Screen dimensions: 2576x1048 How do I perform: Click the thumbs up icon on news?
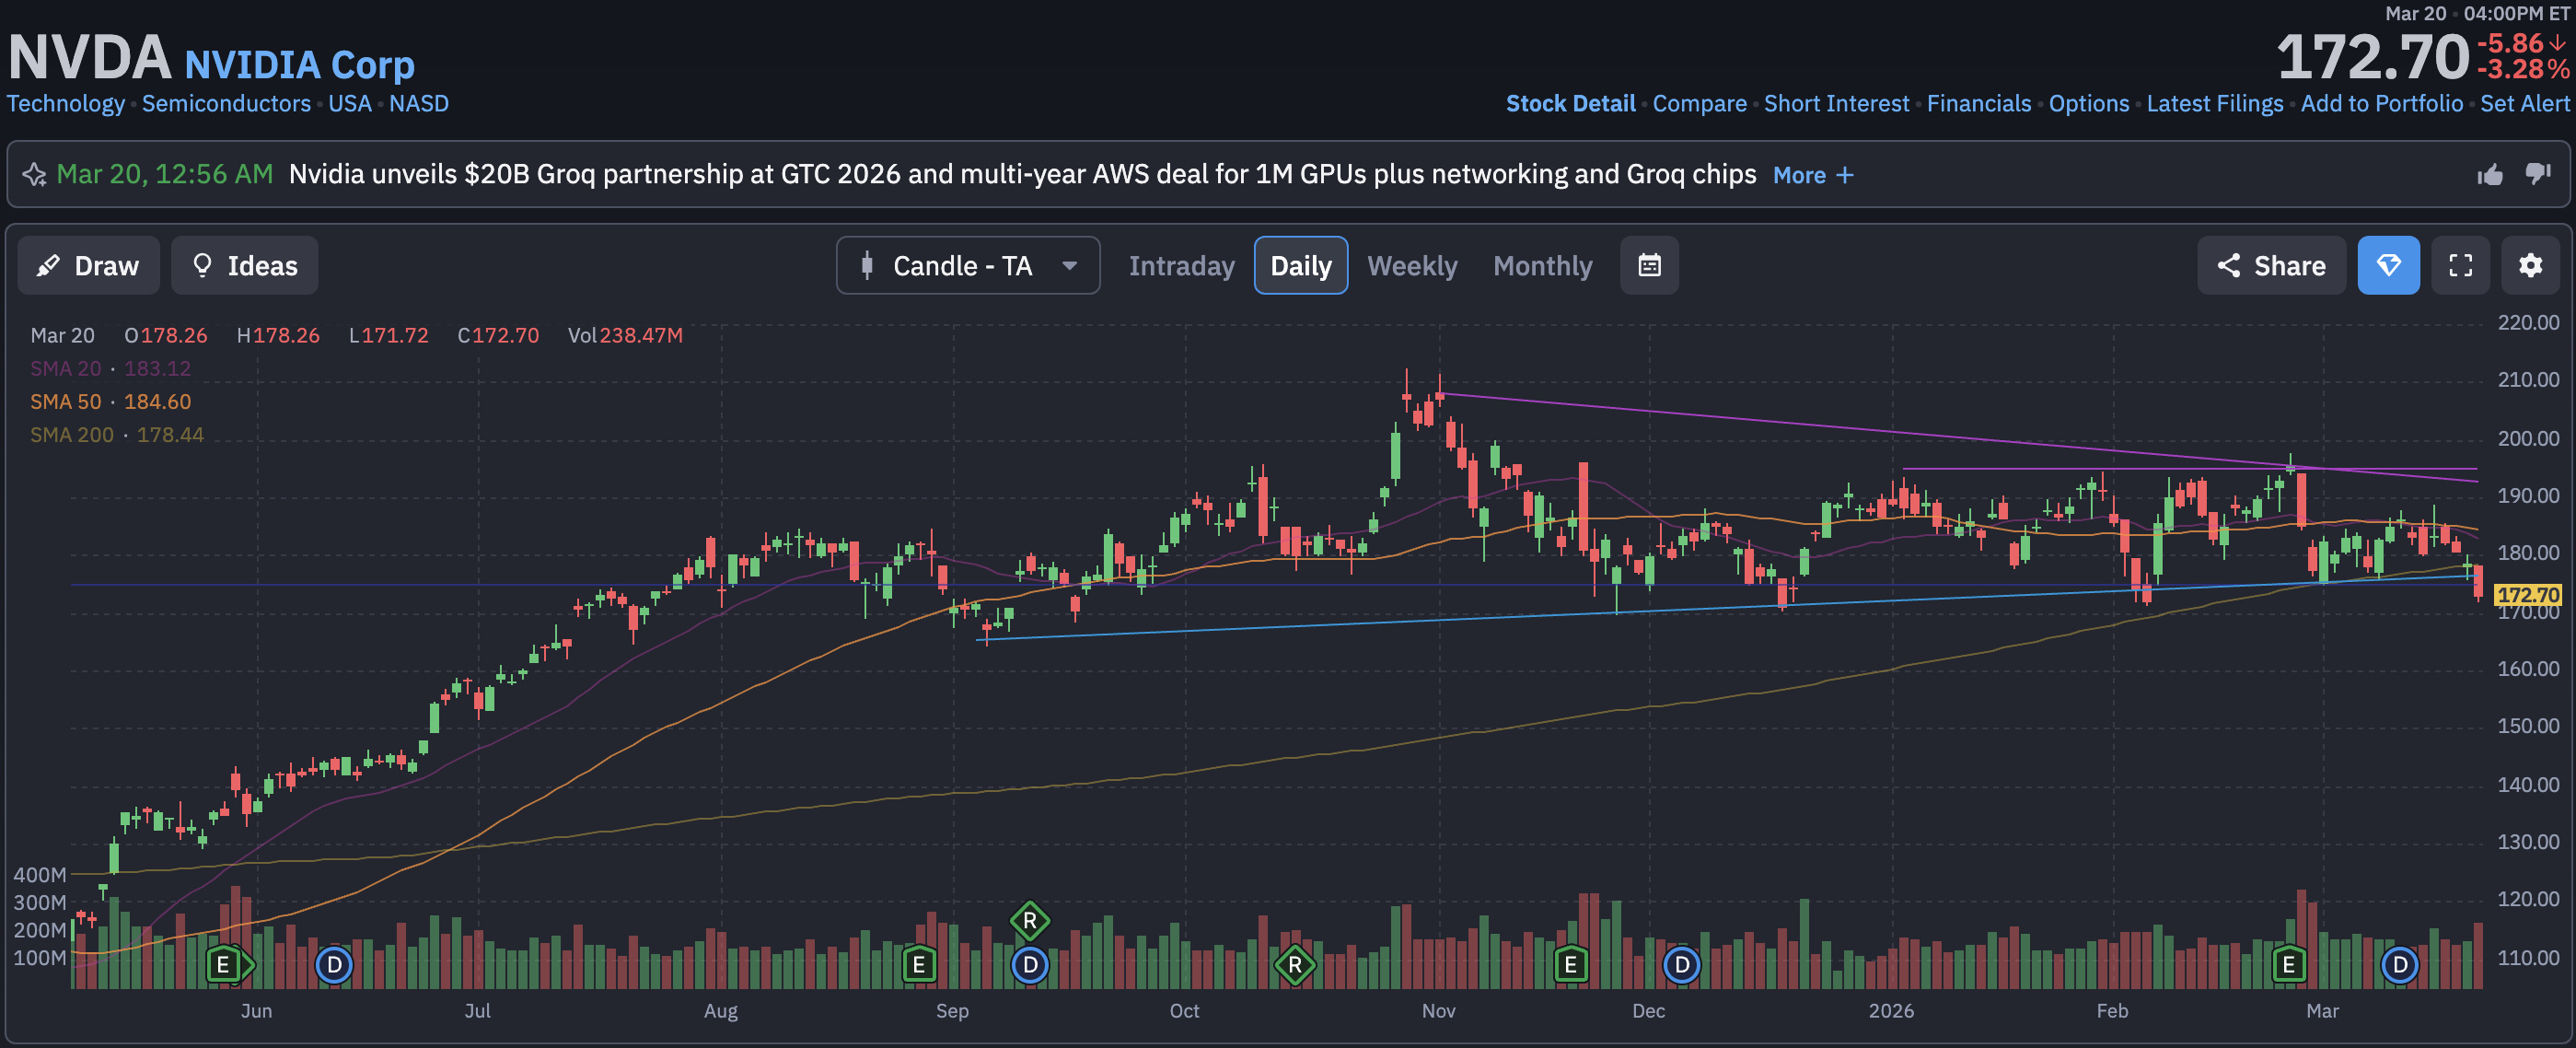[x=2489, y=175]
